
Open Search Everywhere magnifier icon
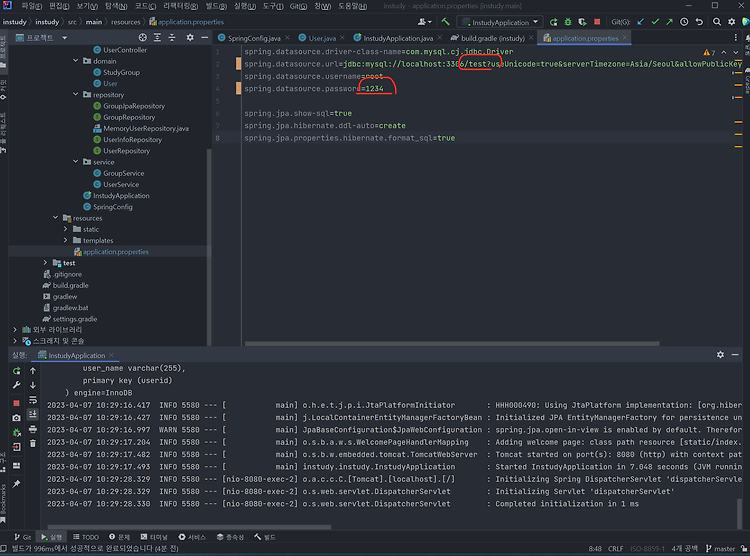(717, 22)
